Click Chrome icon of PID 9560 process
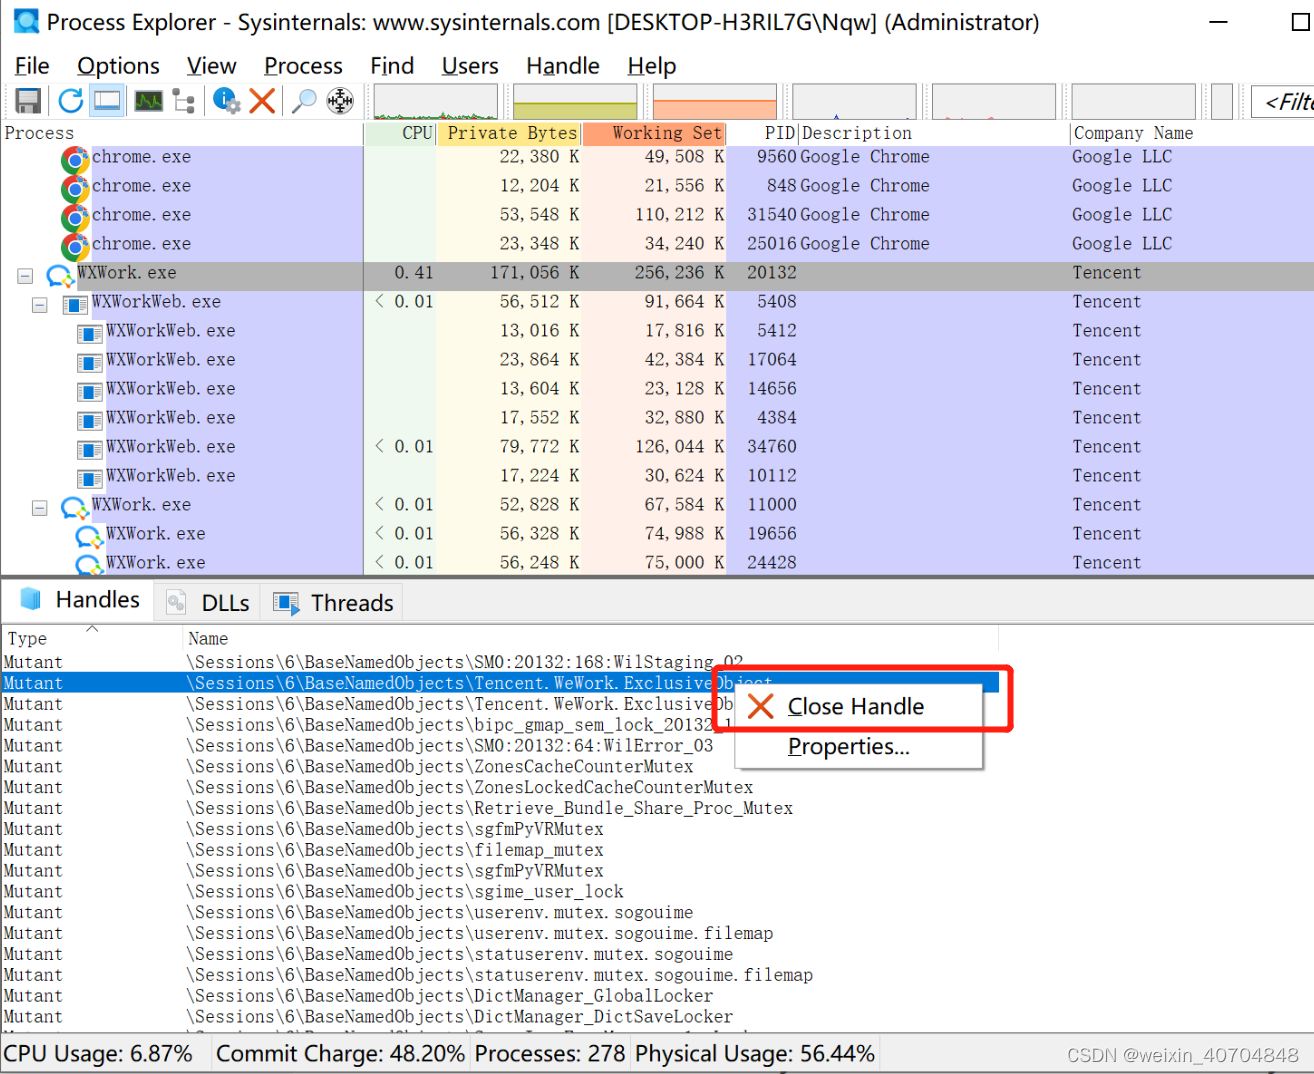1314x1074 pixels. [x=75, y=159]
